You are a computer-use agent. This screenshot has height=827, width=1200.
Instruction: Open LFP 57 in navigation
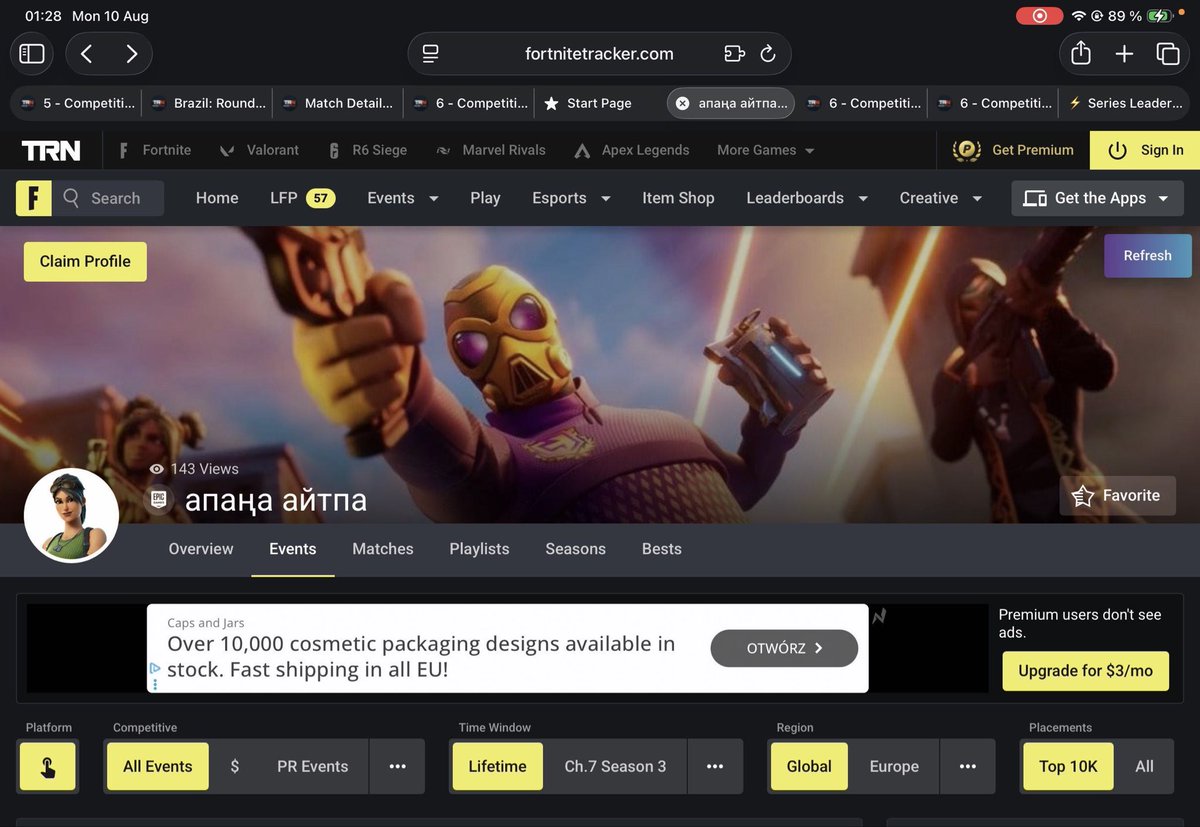(303, 198)
